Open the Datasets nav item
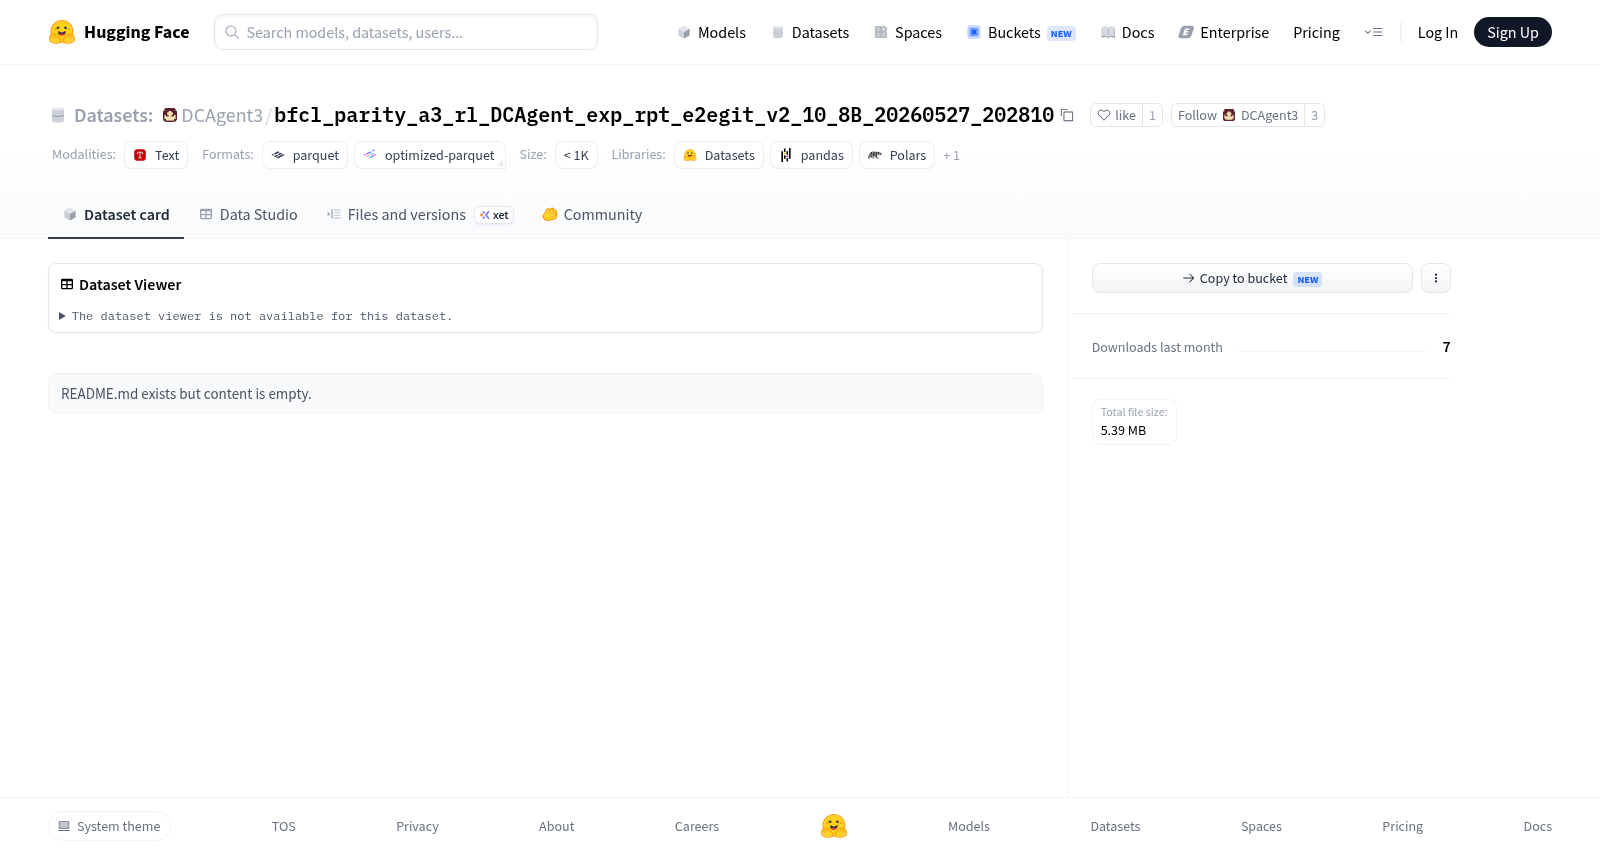The image size is (1600, 861). pyautogui.click(x=811, y=32)
